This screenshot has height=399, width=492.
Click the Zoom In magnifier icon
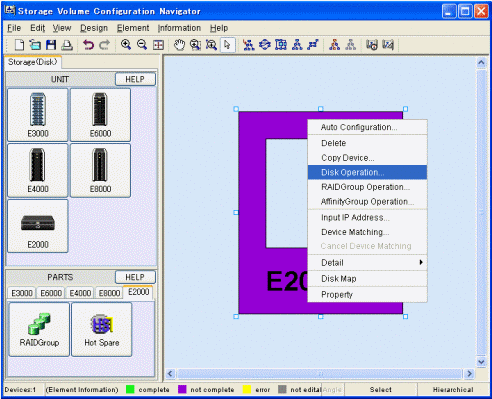(x=126, y=45)
